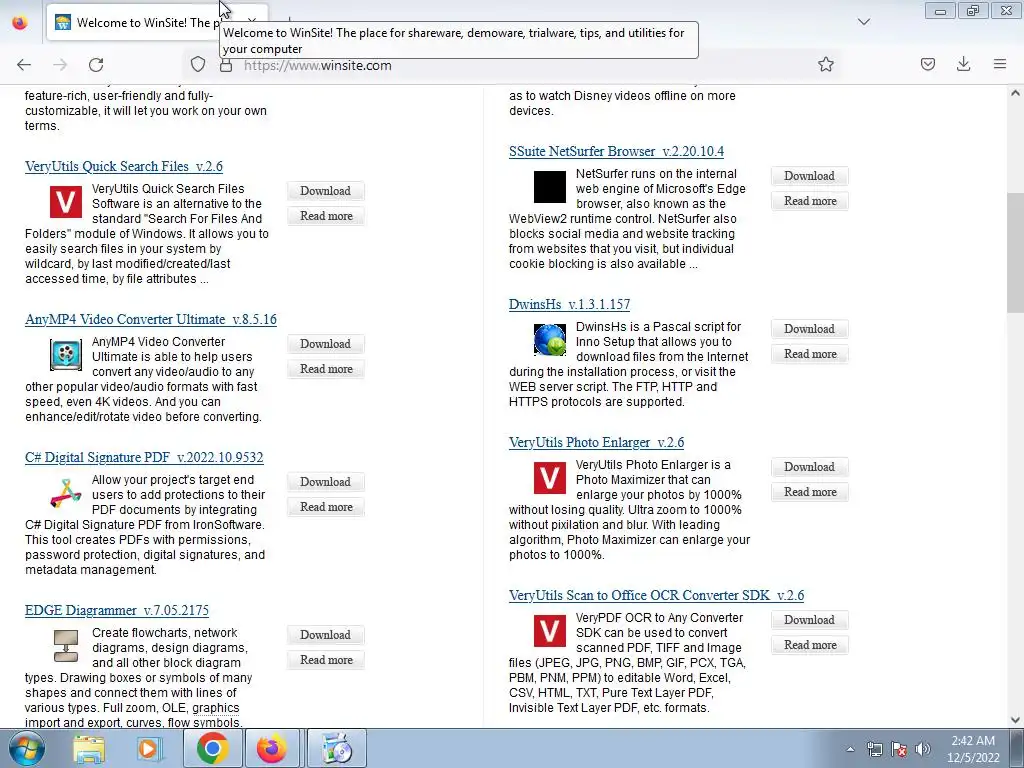Open the VeryUtils Photo Enlarger v.2.6 link

click(596, 442)
